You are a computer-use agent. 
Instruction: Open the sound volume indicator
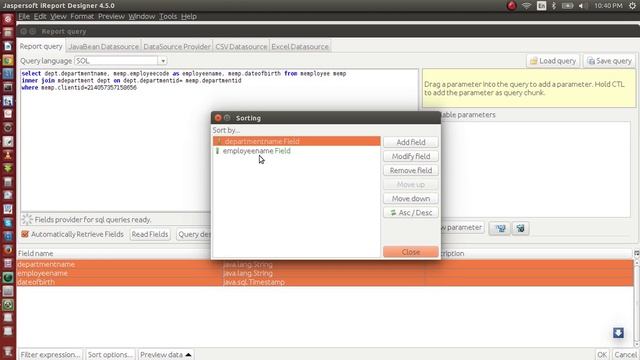pos(583,6)
